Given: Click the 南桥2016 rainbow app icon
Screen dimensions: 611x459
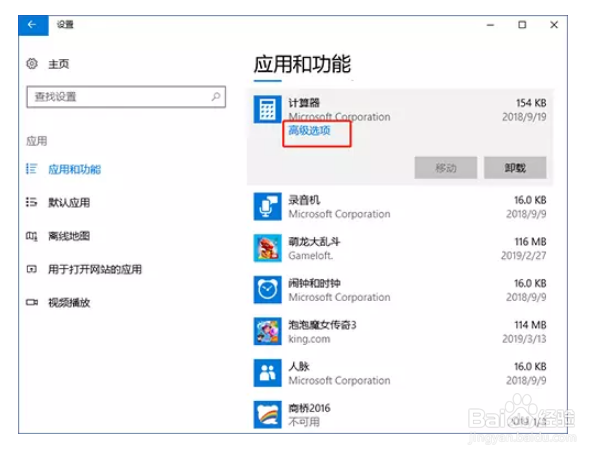Looking at the screenshot, I should click(x=268, y=415).
